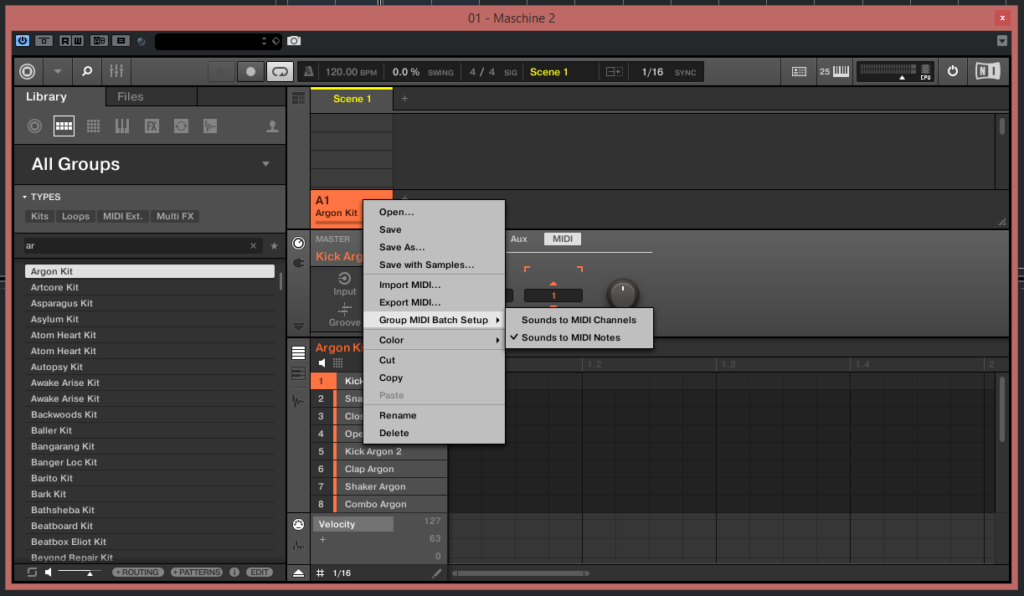
Task: Toggle the metronome icon
Action: pos(308,72)
